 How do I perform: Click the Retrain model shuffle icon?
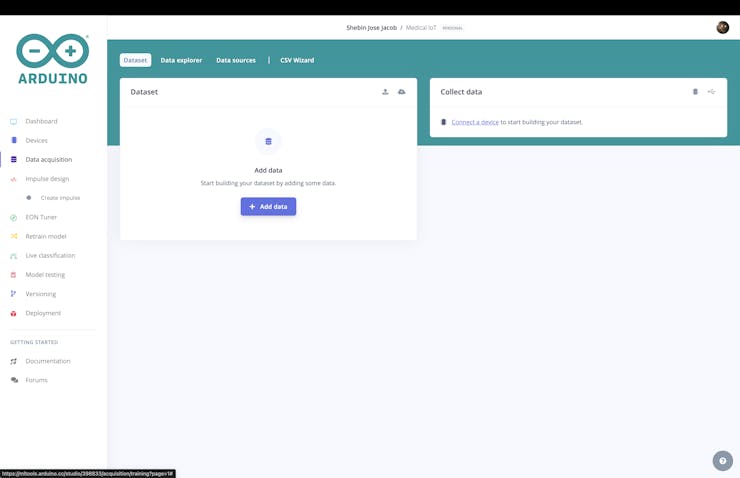pos(14,236)
